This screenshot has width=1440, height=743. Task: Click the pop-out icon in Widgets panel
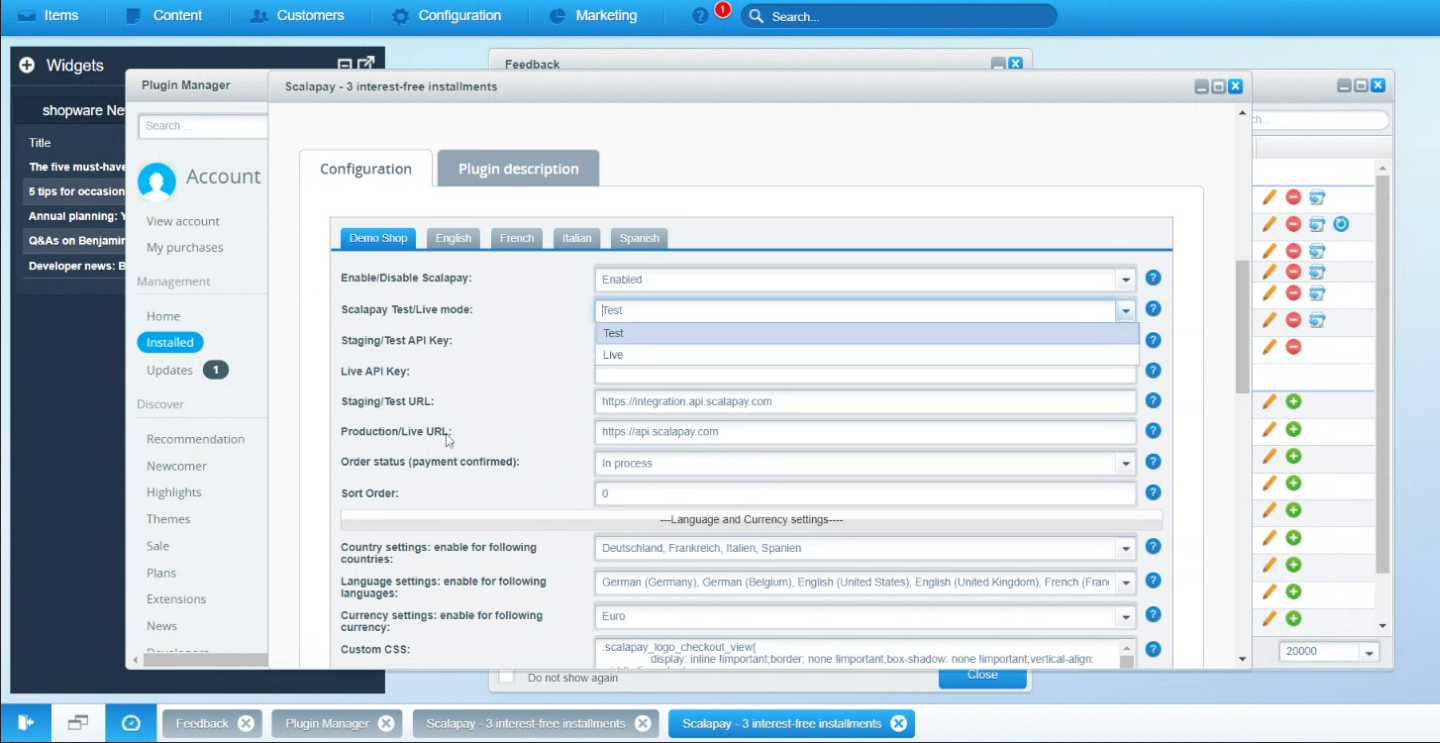click(366, 64)
